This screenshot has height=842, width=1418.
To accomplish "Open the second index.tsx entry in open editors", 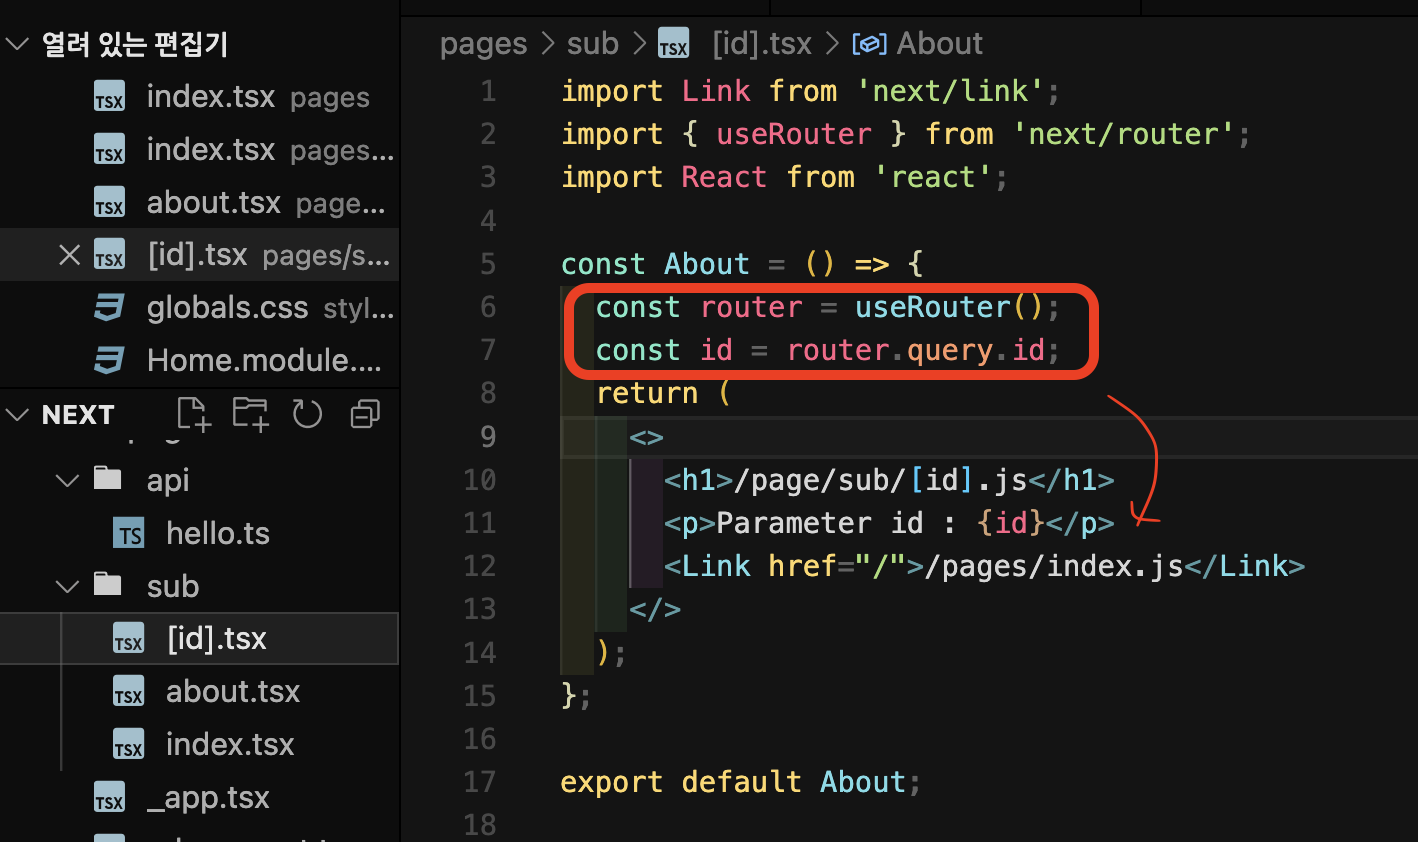I will [200, 149].
